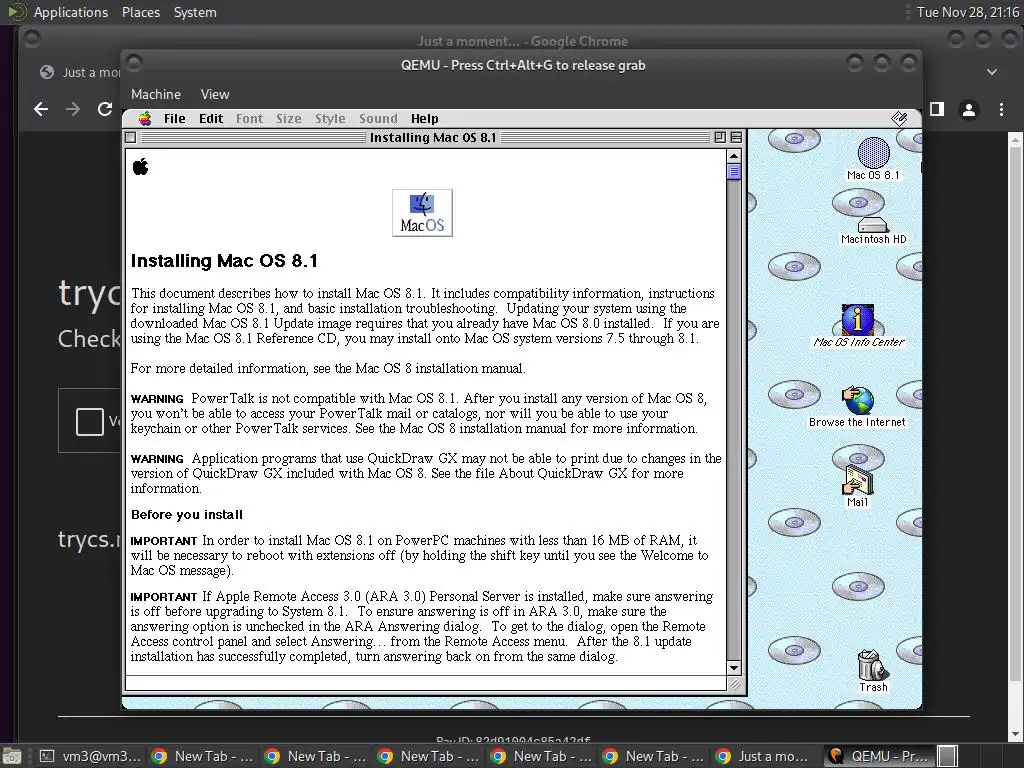This screenshot has height=768, width=1024.
Task: Switch to vm3@vm3 terminal in taskbar
Action: tap(90, 756)
